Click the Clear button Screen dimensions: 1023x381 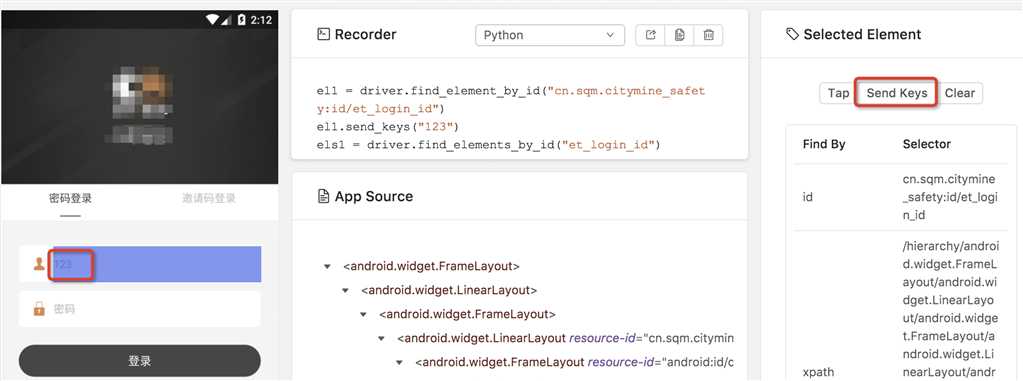coord(960,93)
